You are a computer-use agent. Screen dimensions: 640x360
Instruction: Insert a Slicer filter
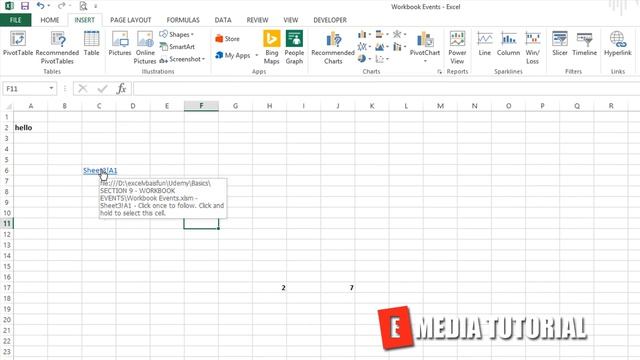pyautogui.click(x=560, y=43)
